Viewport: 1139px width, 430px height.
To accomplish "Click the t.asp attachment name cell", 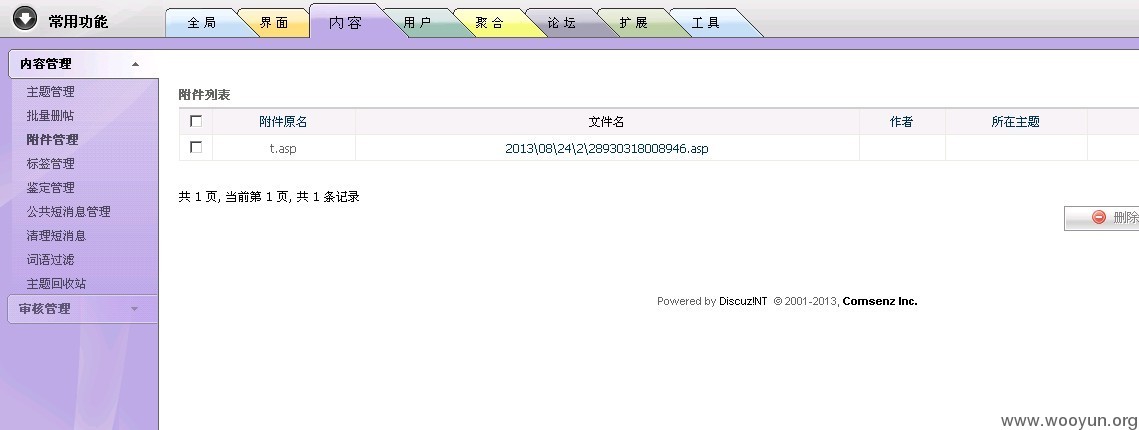I will tap(283, 148).
